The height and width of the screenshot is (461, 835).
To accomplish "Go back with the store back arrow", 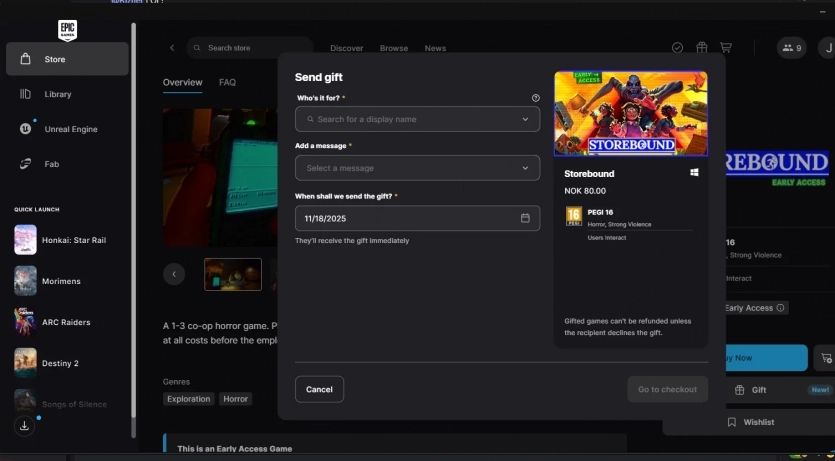I will [x=172, y=48].
